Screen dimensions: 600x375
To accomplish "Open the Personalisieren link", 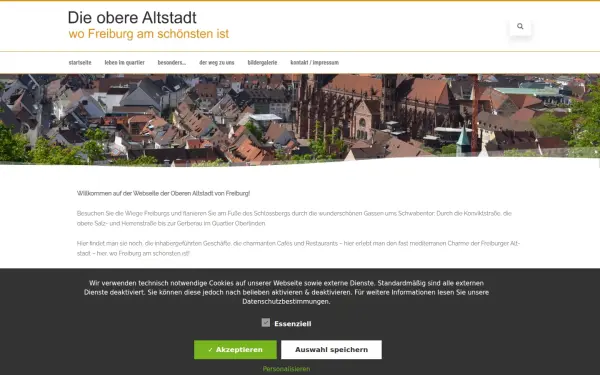I will tap(286, 369).
